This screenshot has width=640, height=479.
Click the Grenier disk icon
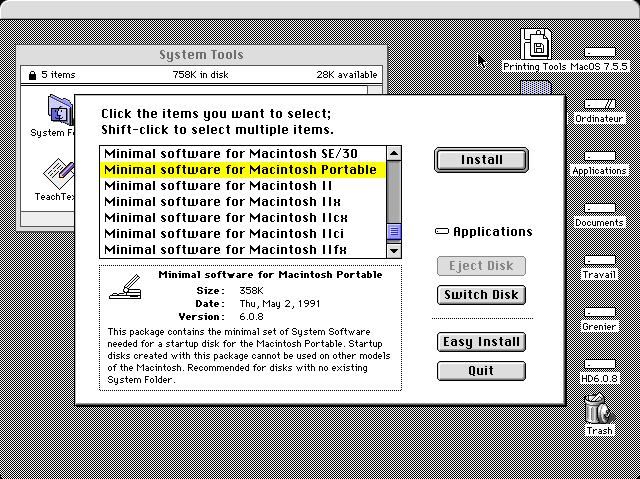tap(599, 313)
